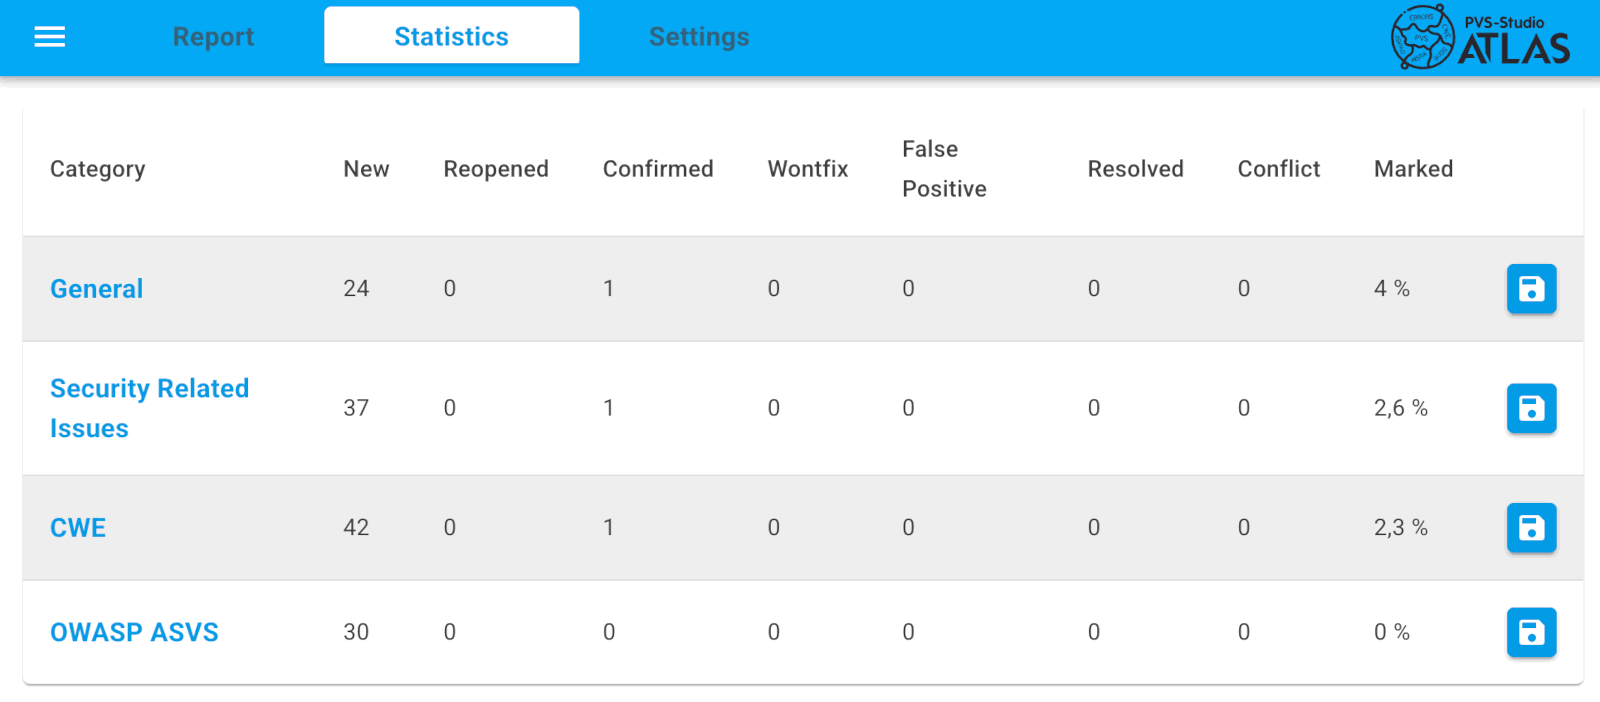
Task: Click the Resolved column header
Action: click(x=1136, y=169)
